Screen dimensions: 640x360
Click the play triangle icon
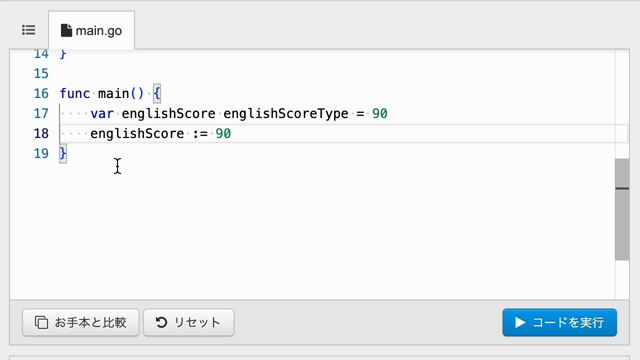[x=520, y=322]
